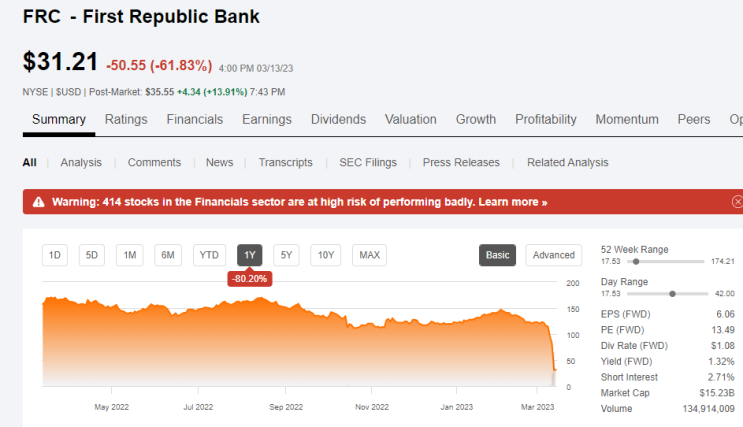The image size is (743, 427).
Task: Click the March 2023 price drop on chart
Action: (552, 348)
